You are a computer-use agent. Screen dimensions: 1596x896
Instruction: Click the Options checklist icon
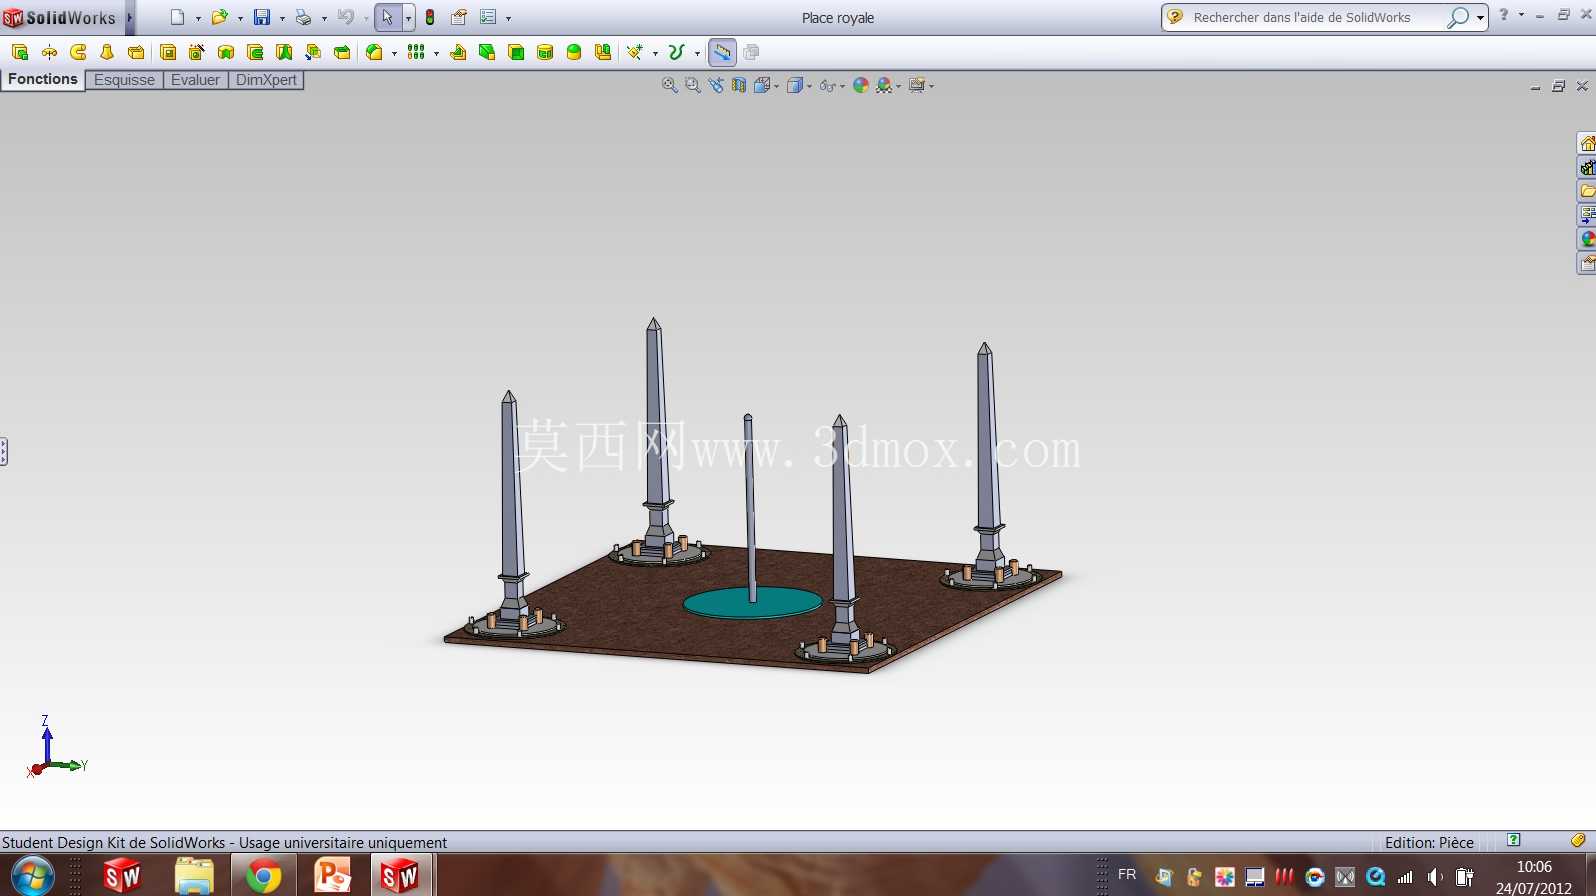(x=488, y=17)
